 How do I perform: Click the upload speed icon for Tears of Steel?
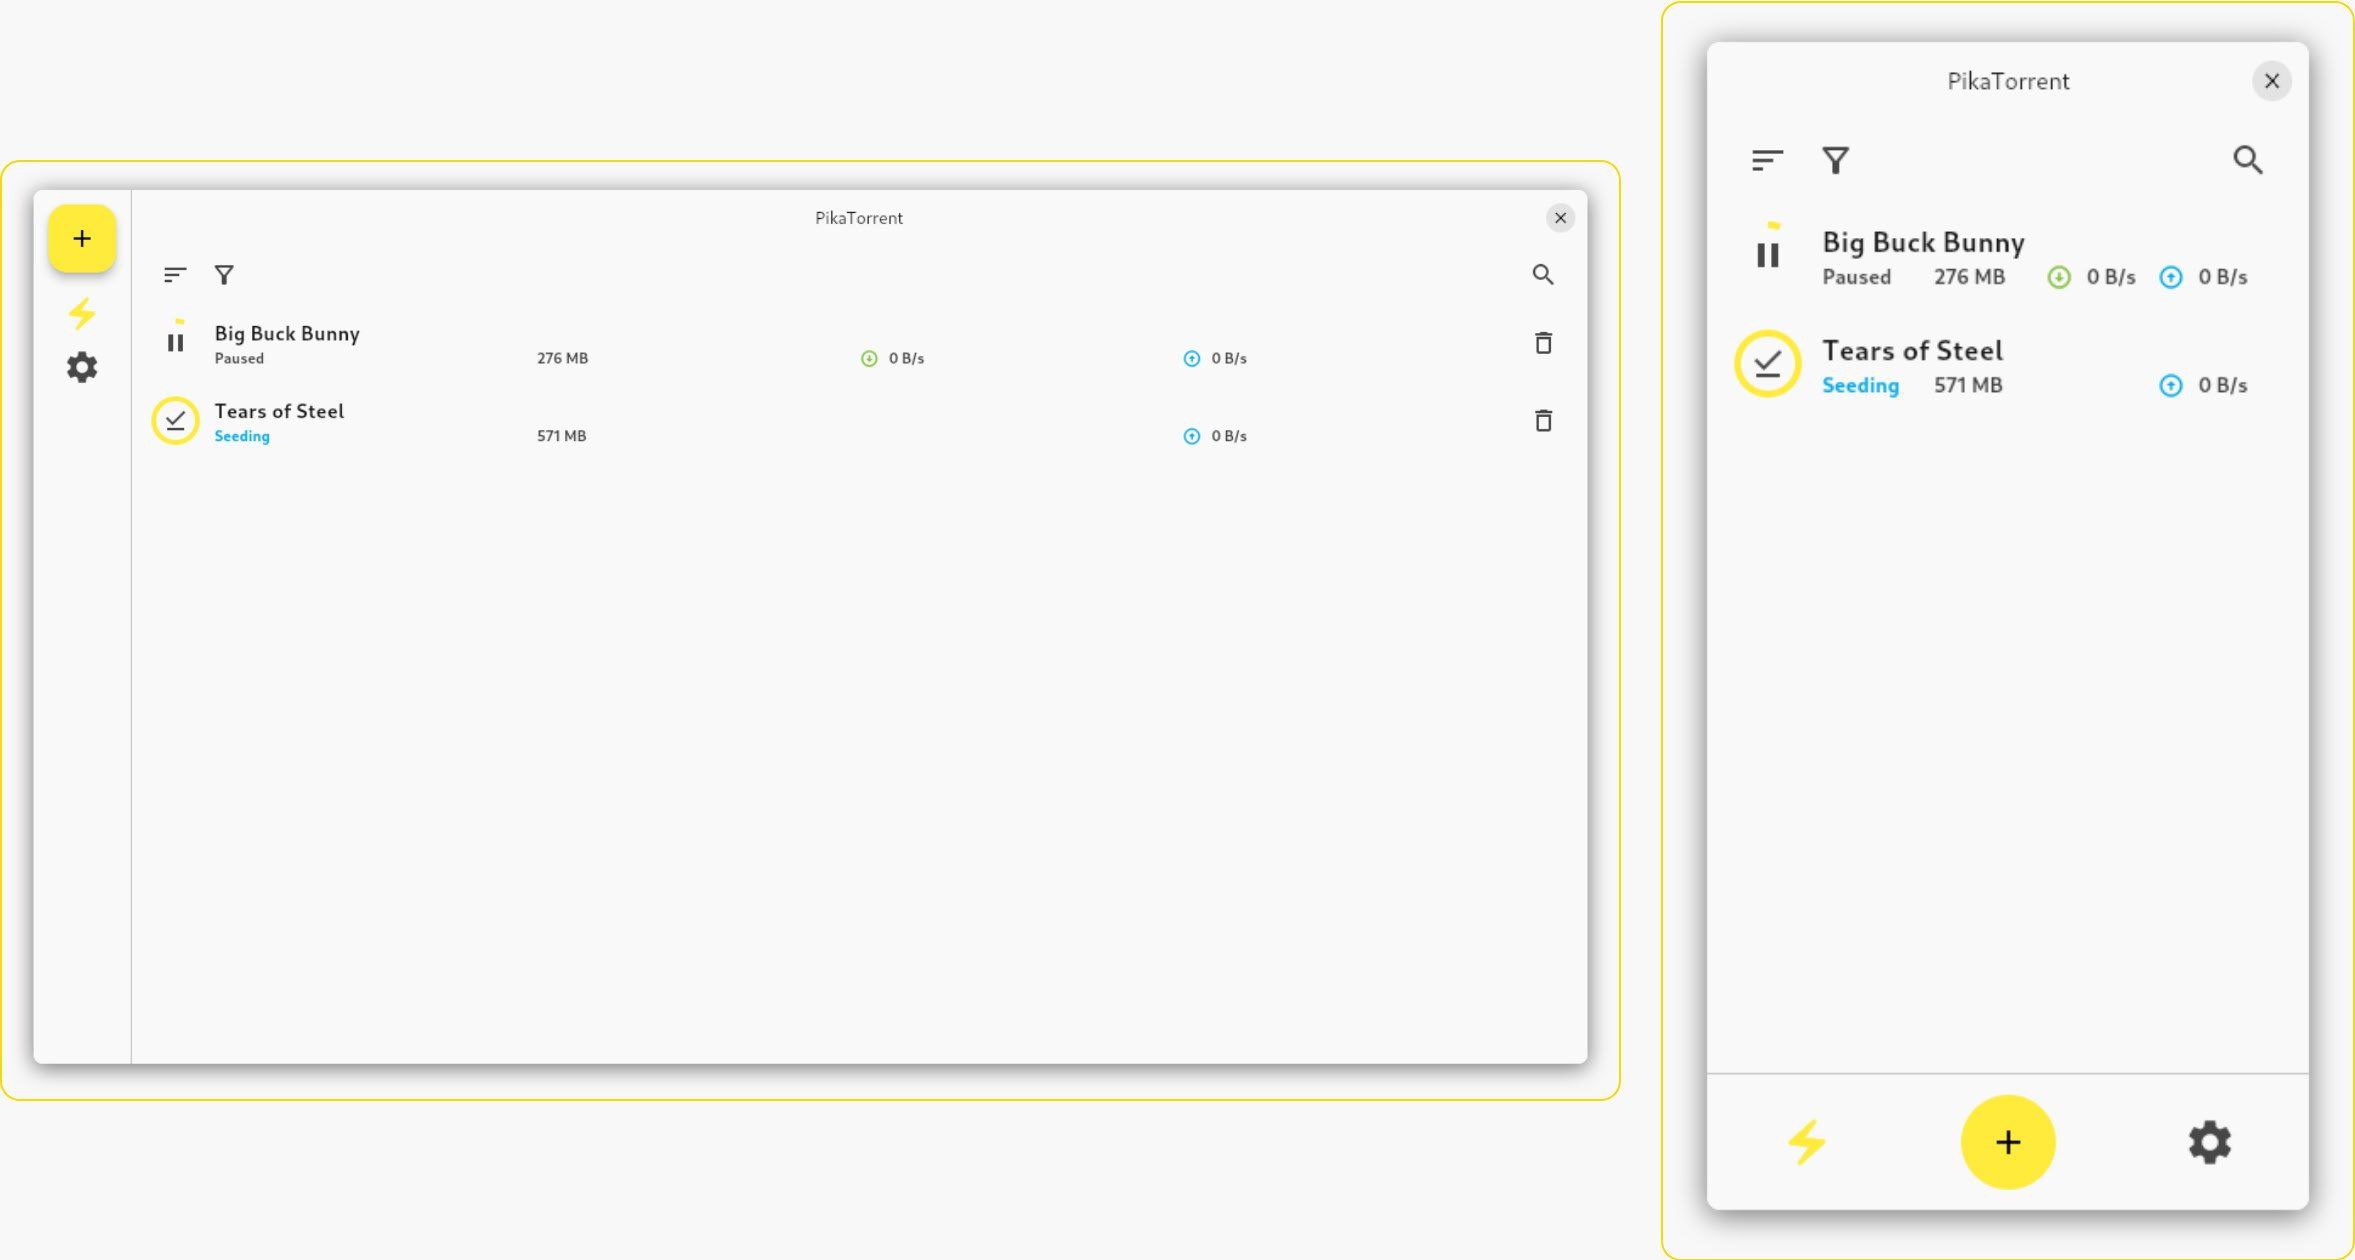tap(1191, 435)
